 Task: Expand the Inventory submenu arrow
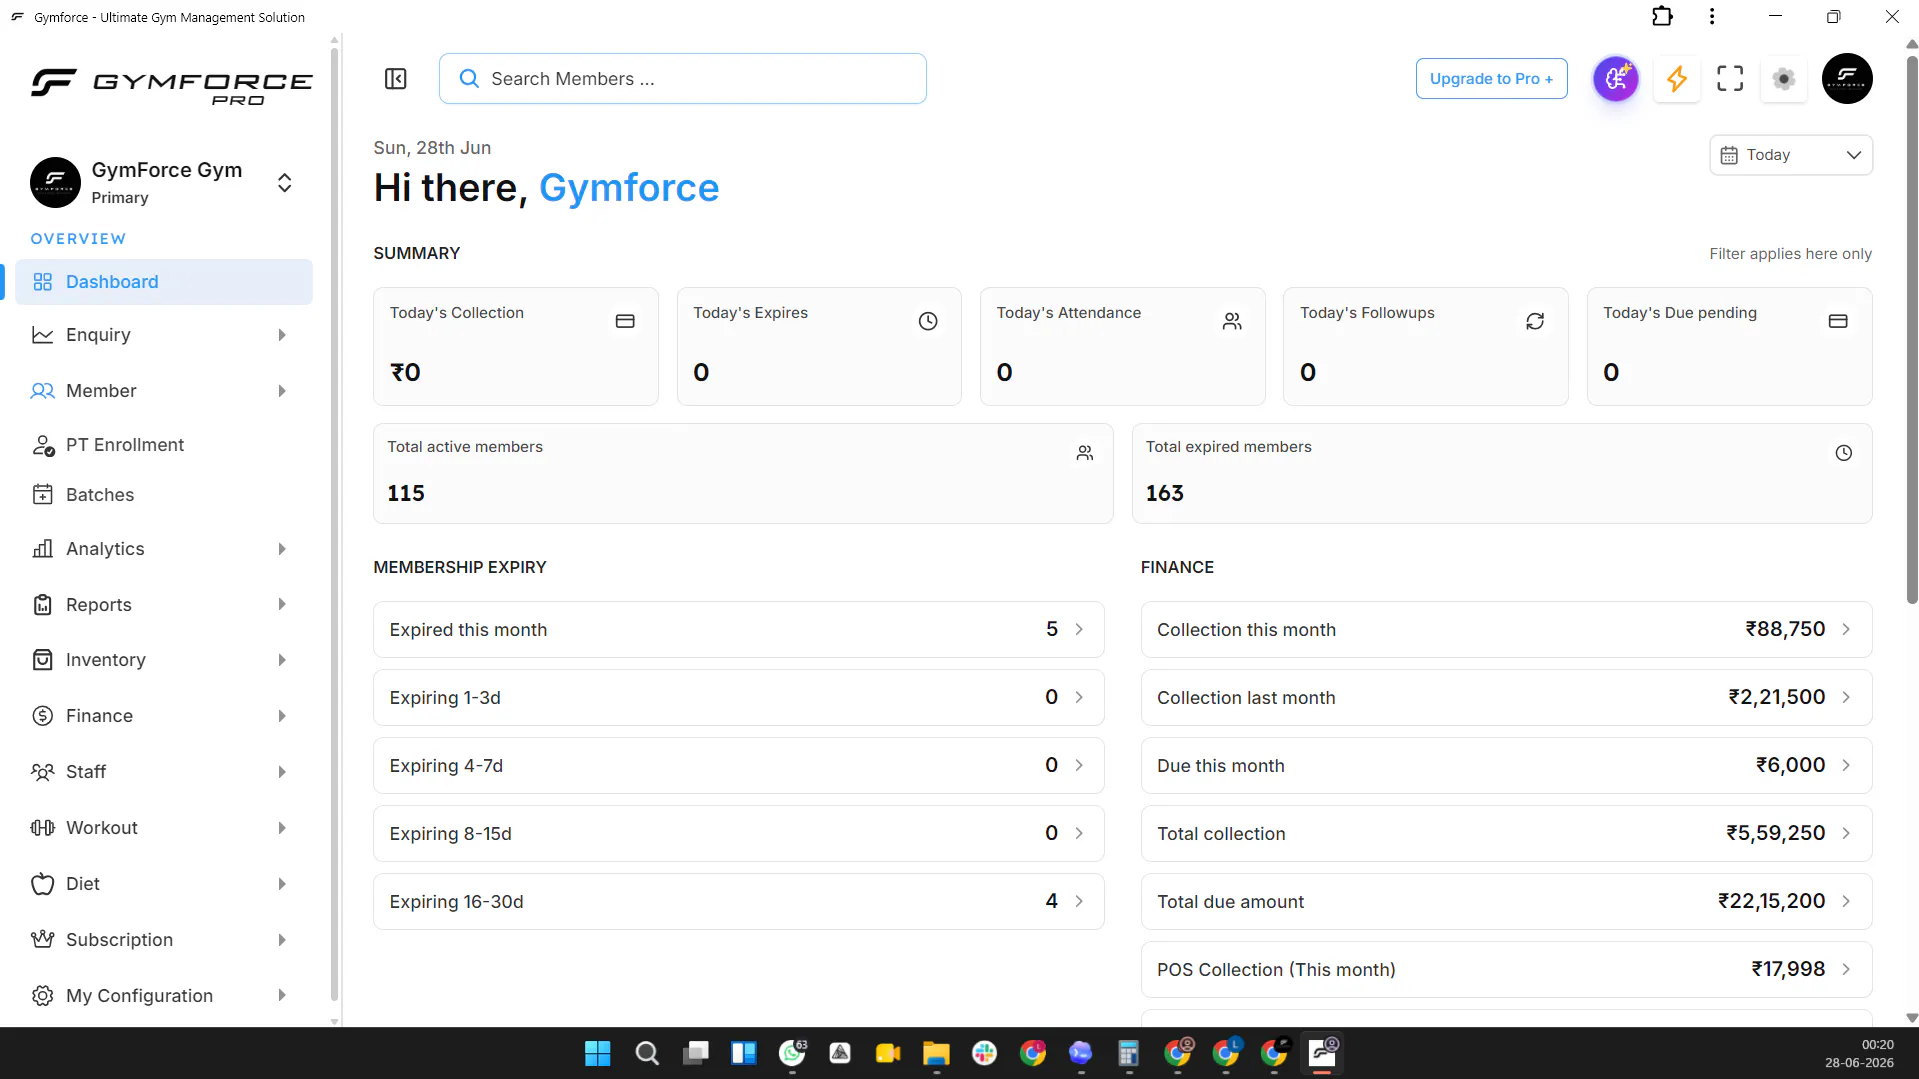[282, 660]
